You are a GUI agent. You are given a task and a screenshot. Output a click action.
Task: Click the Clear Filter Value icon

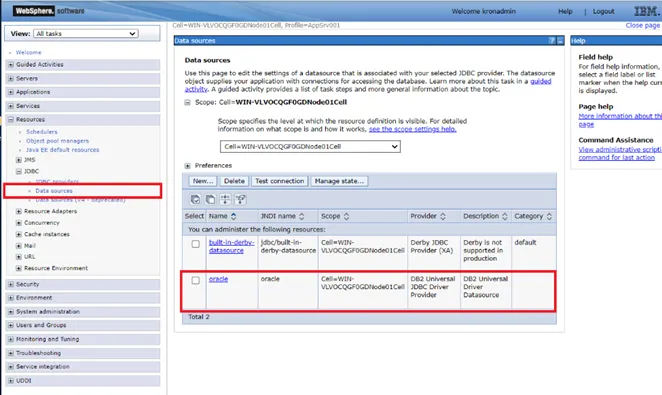[x=240, y=199]
